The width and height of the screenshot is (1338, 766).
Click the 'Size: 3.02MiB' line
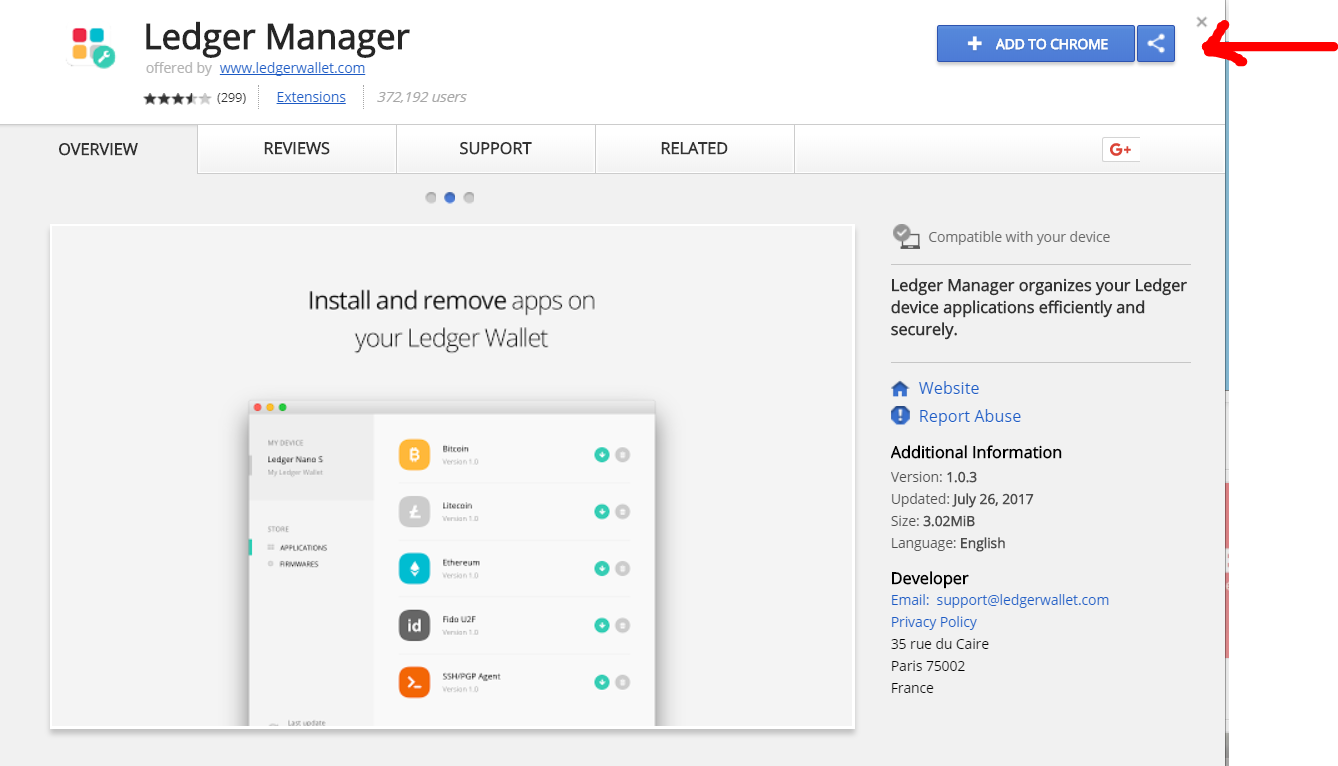933,521
